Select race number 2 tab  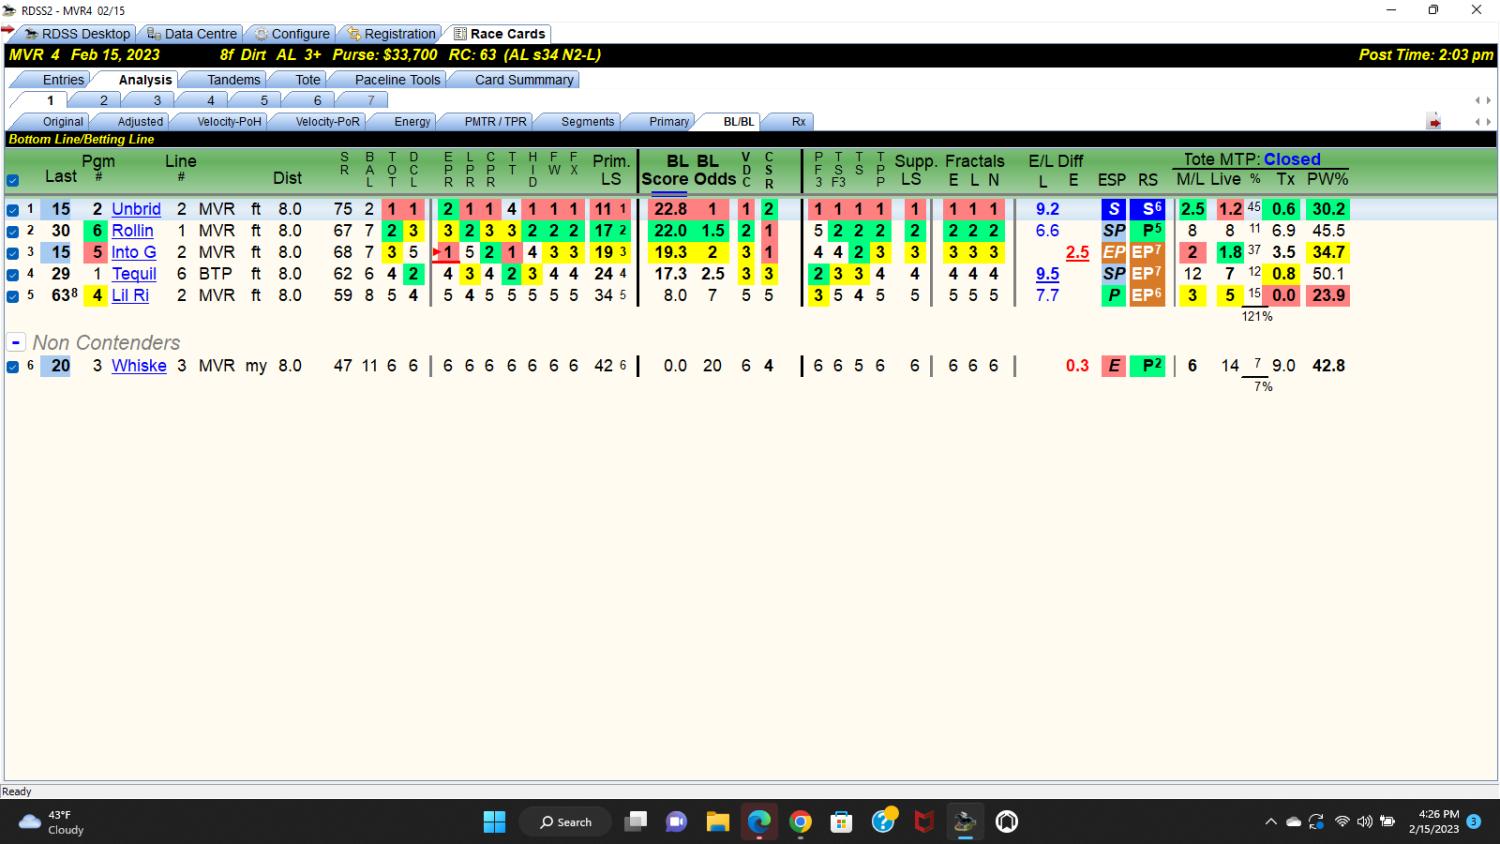(x=103, y=100)
